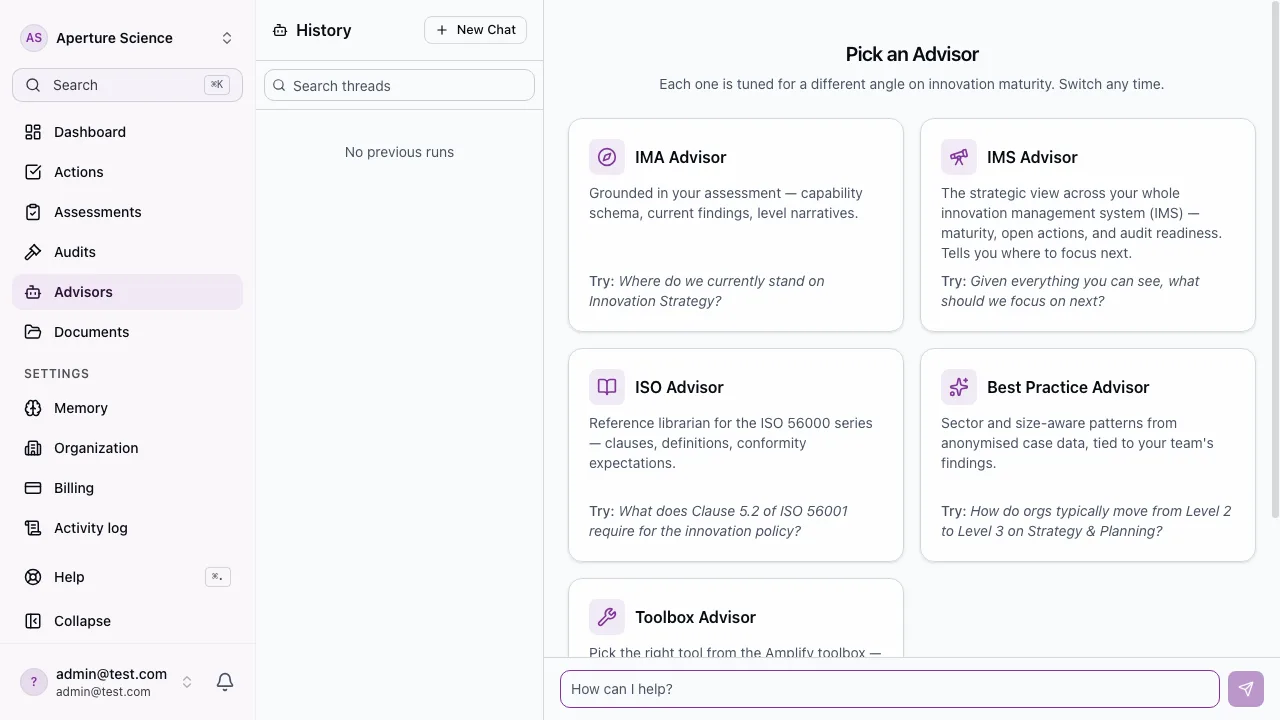Select the IMA Advisor card title
The width and height of the screenshot is (1280, 720).
680,157
